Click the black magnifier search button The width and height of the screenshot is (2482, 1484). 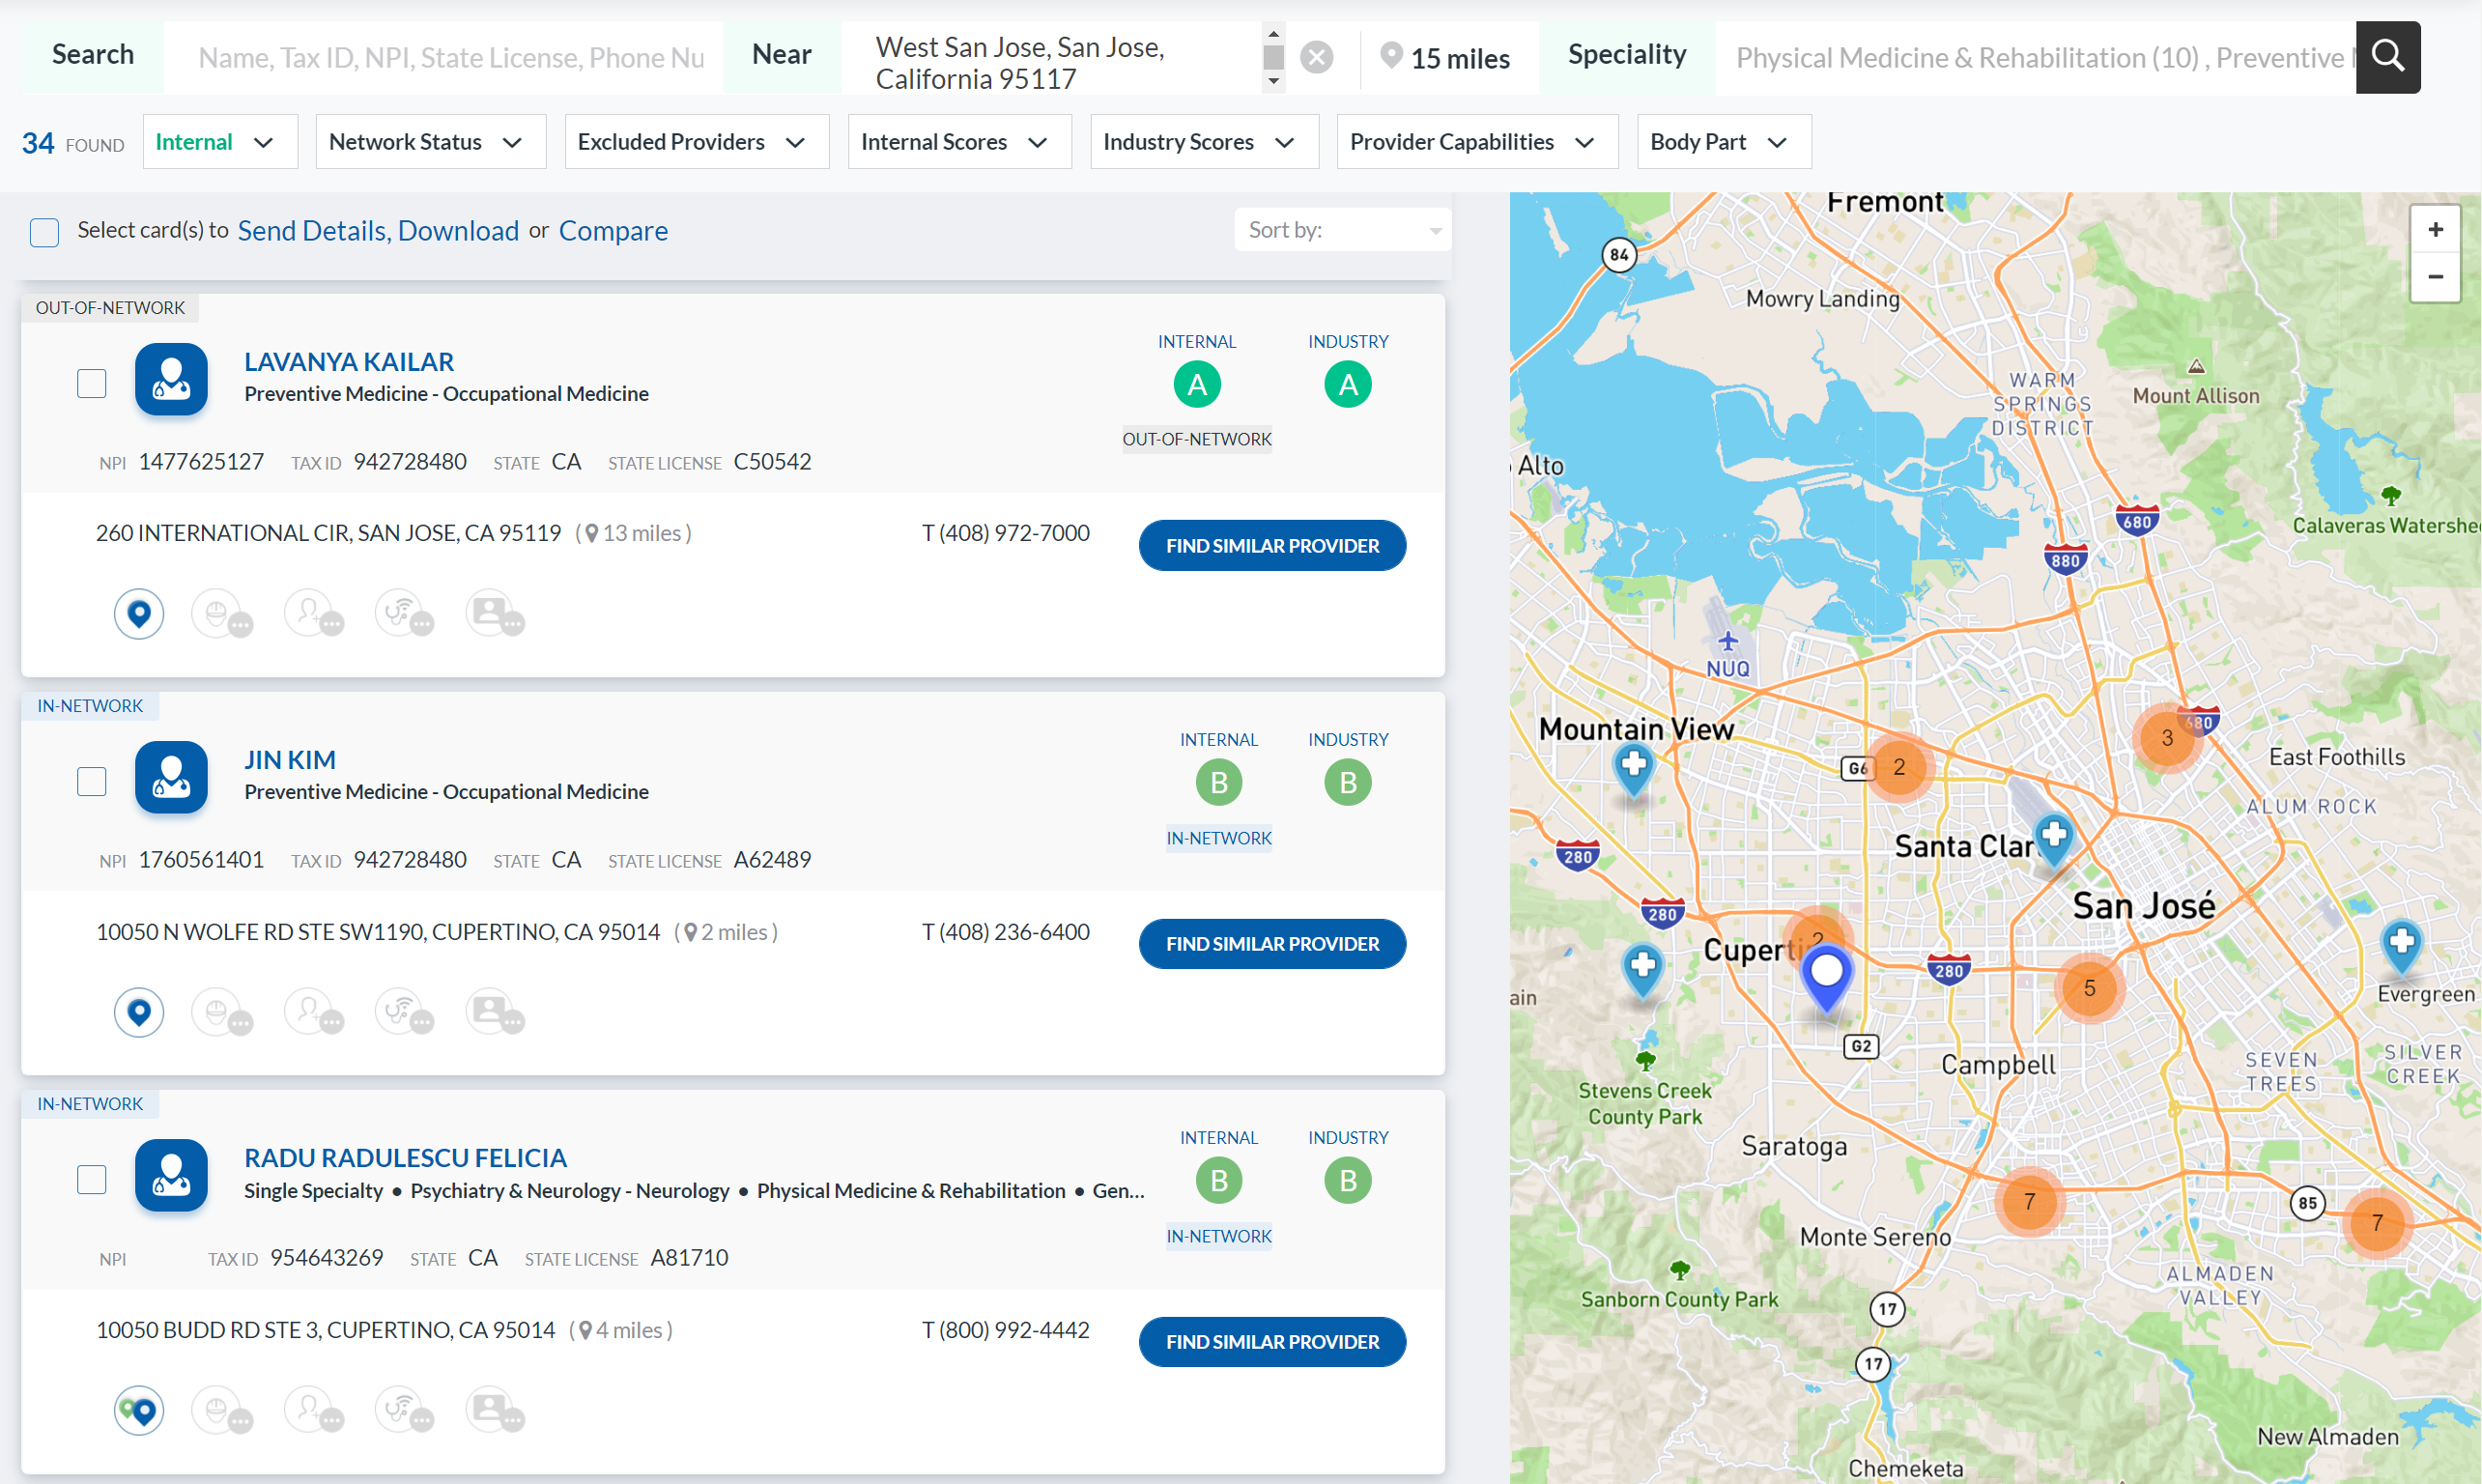[x=2387, y=57]
